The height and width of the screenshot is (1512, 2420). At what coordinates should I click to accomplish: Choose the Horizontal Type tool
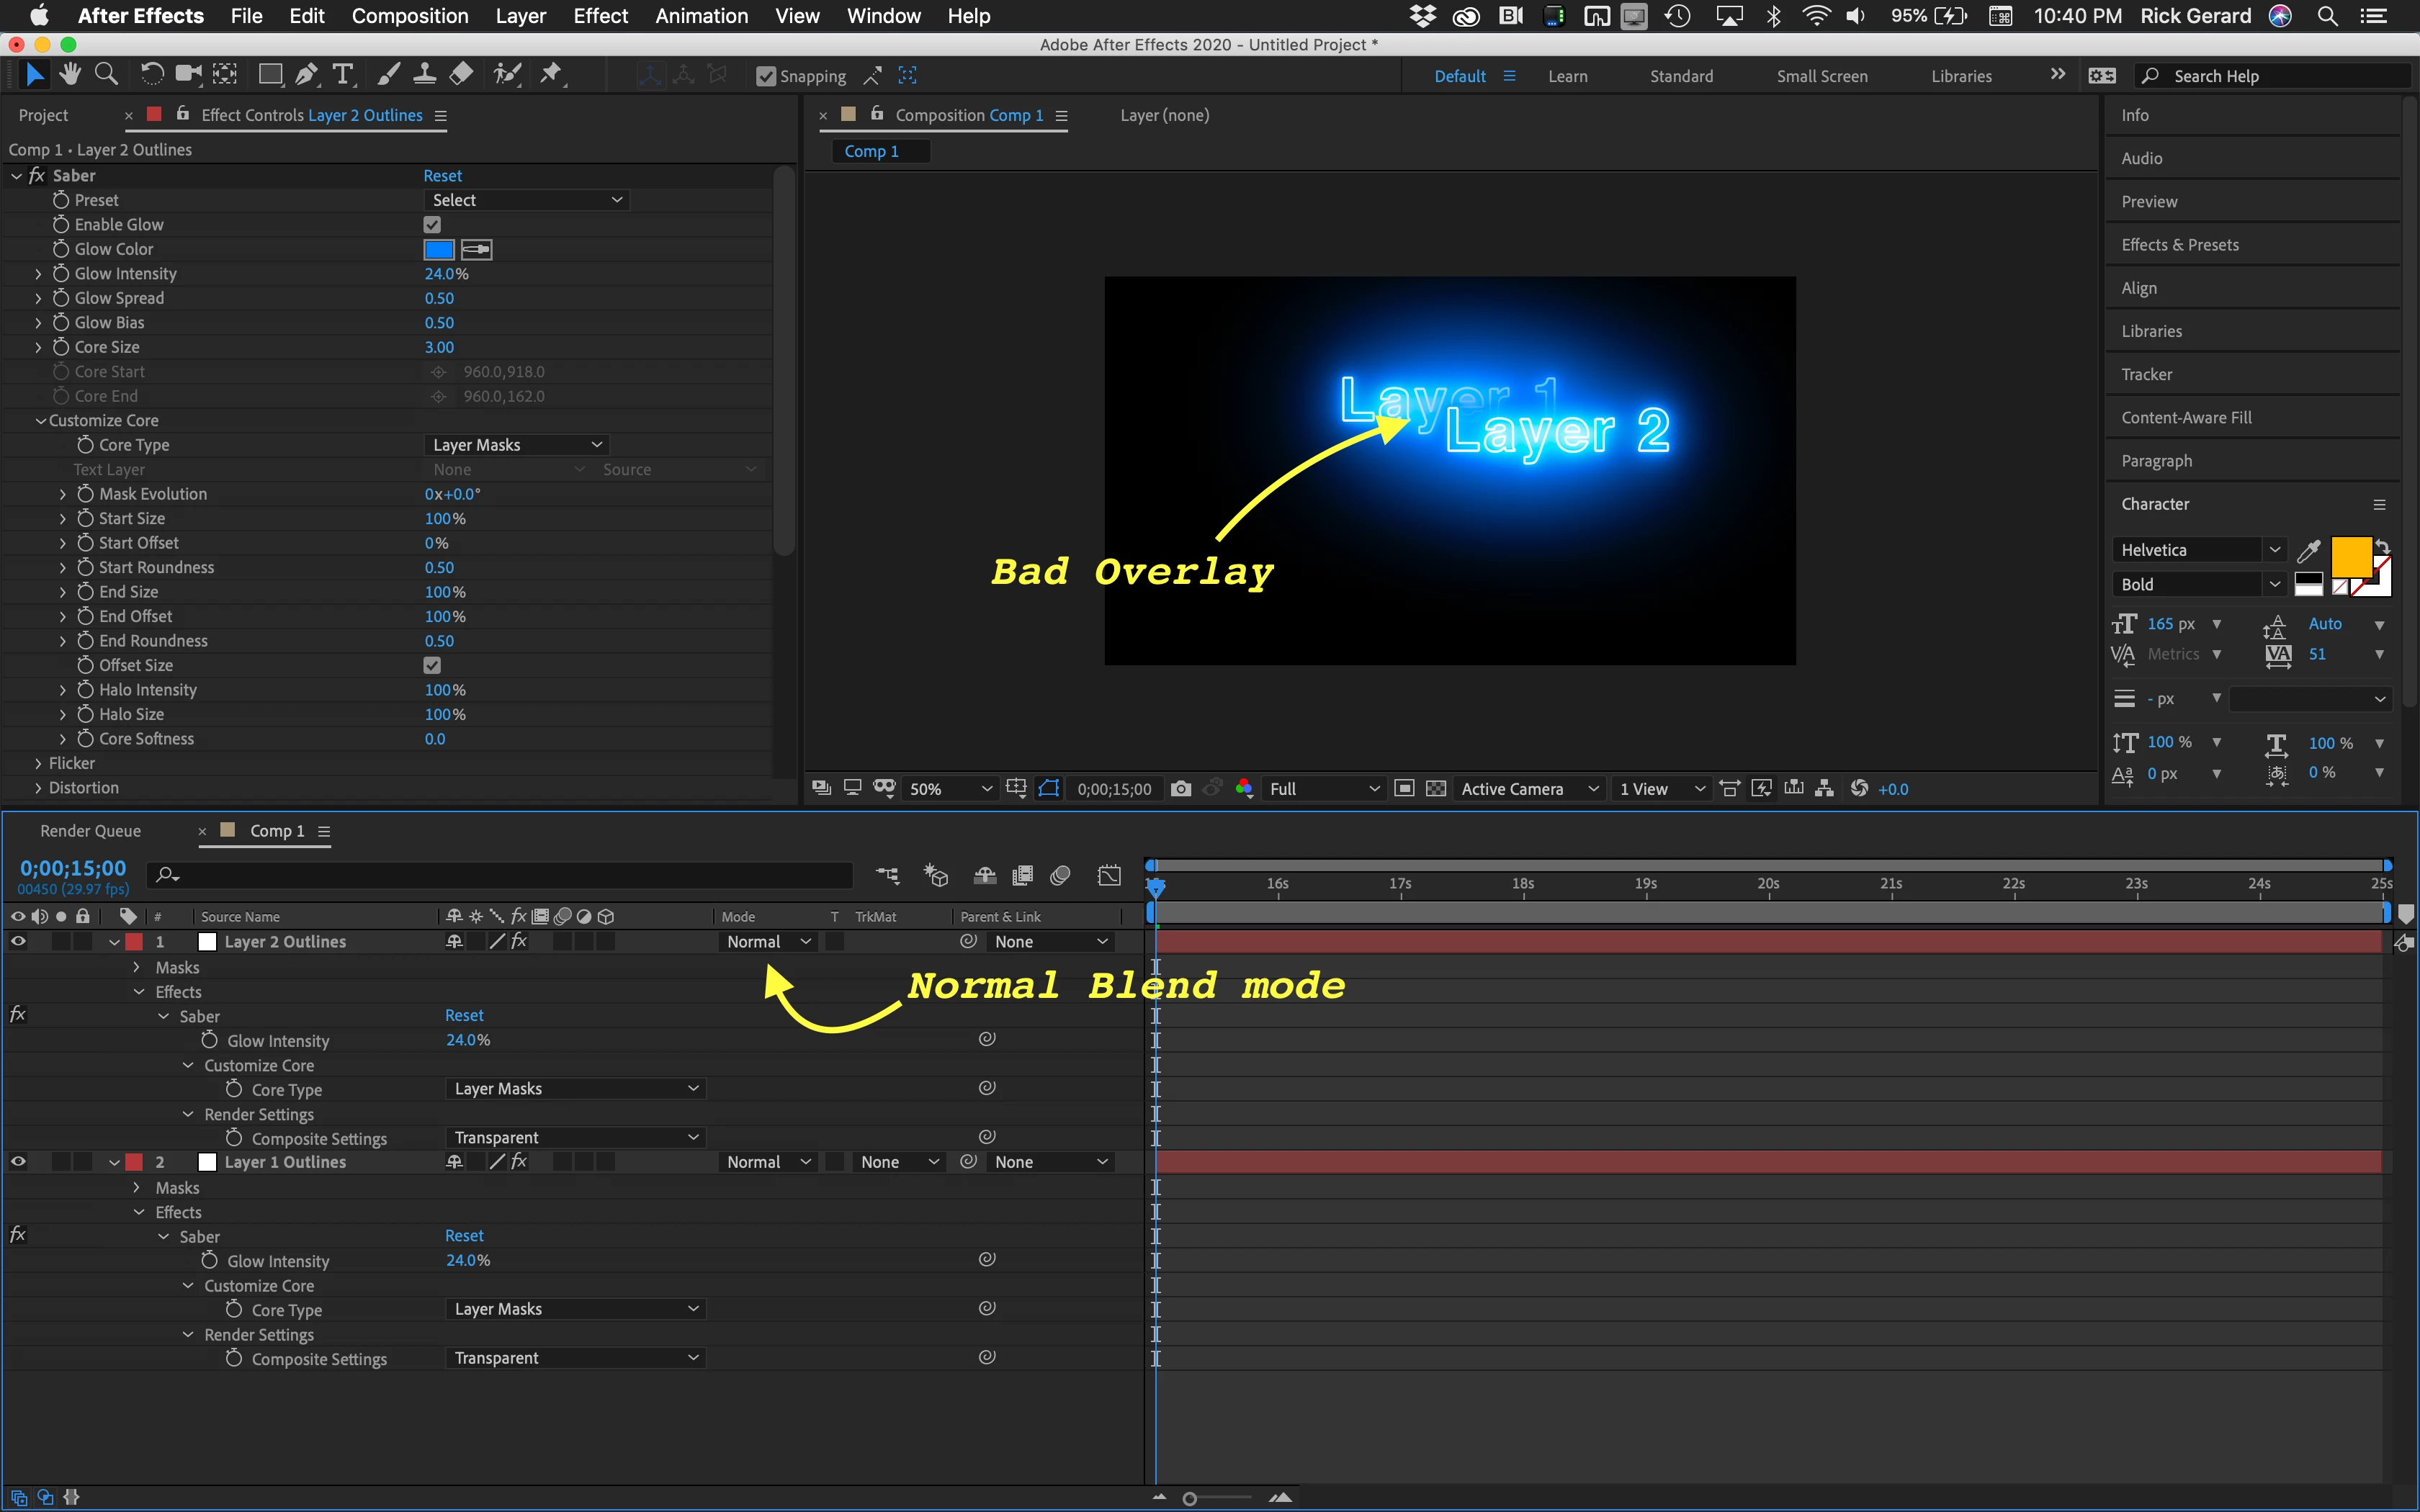pos(343,75)
